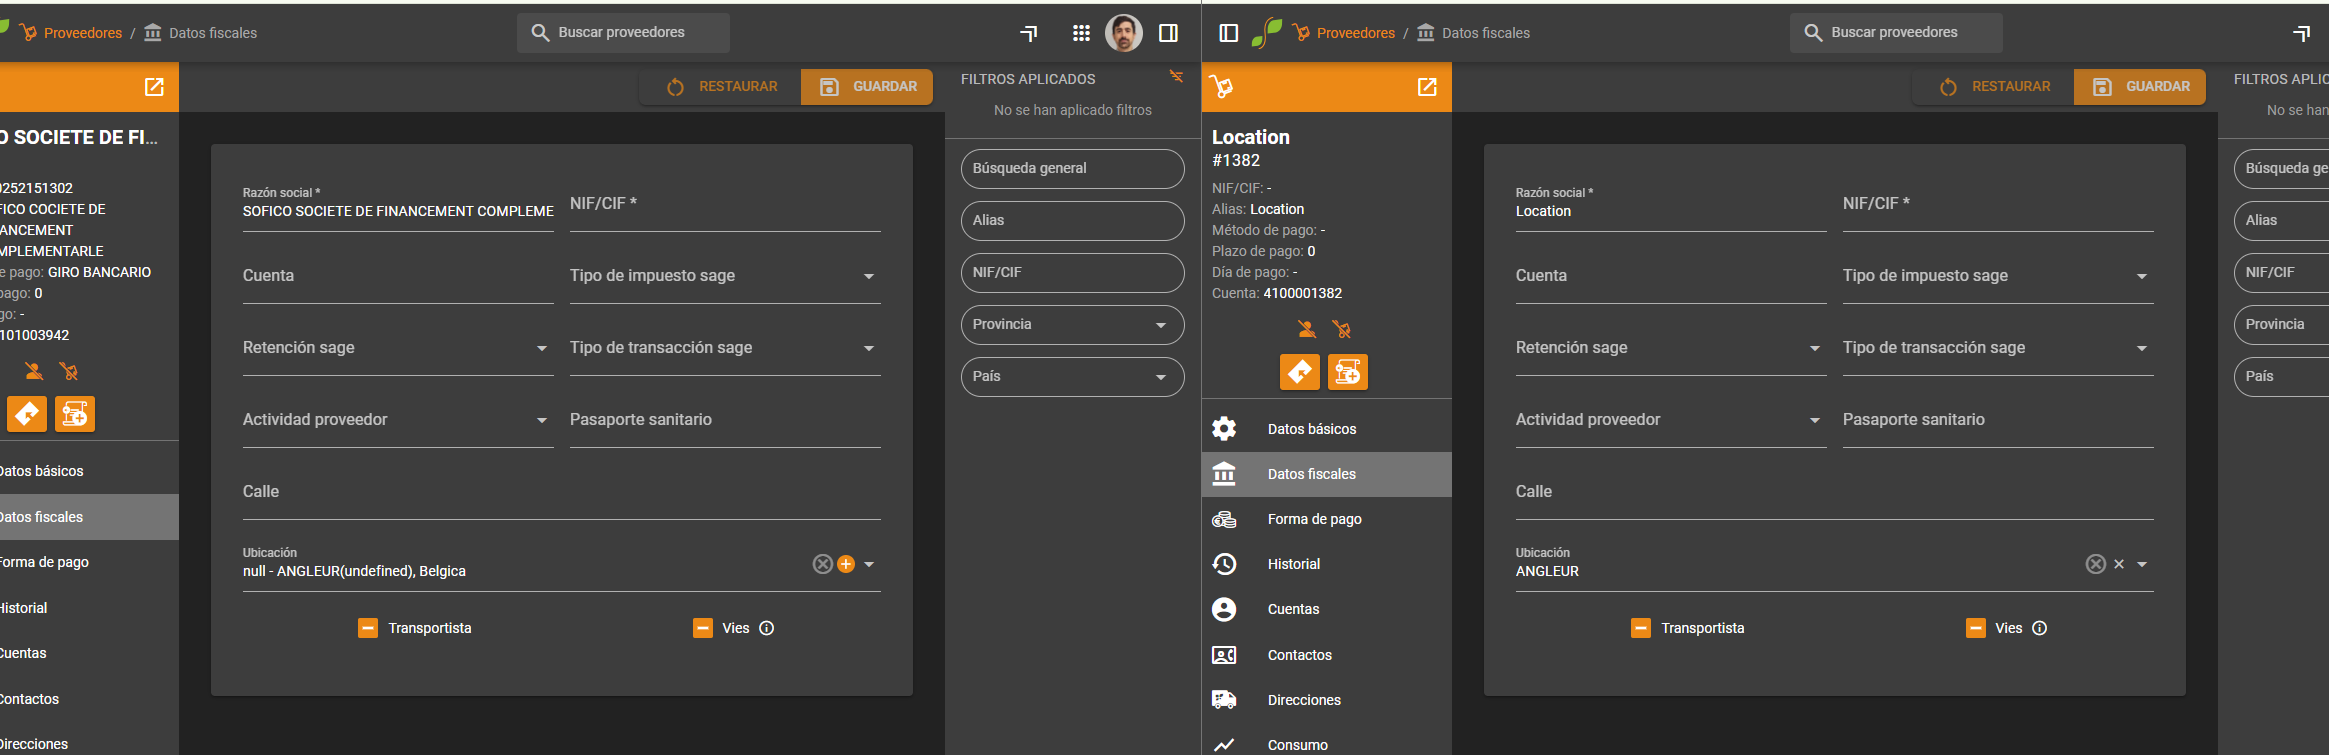Open Provincia filter dropdown in left window
The width and height of the screenshot is (2329, 755).
point(1161,325)
